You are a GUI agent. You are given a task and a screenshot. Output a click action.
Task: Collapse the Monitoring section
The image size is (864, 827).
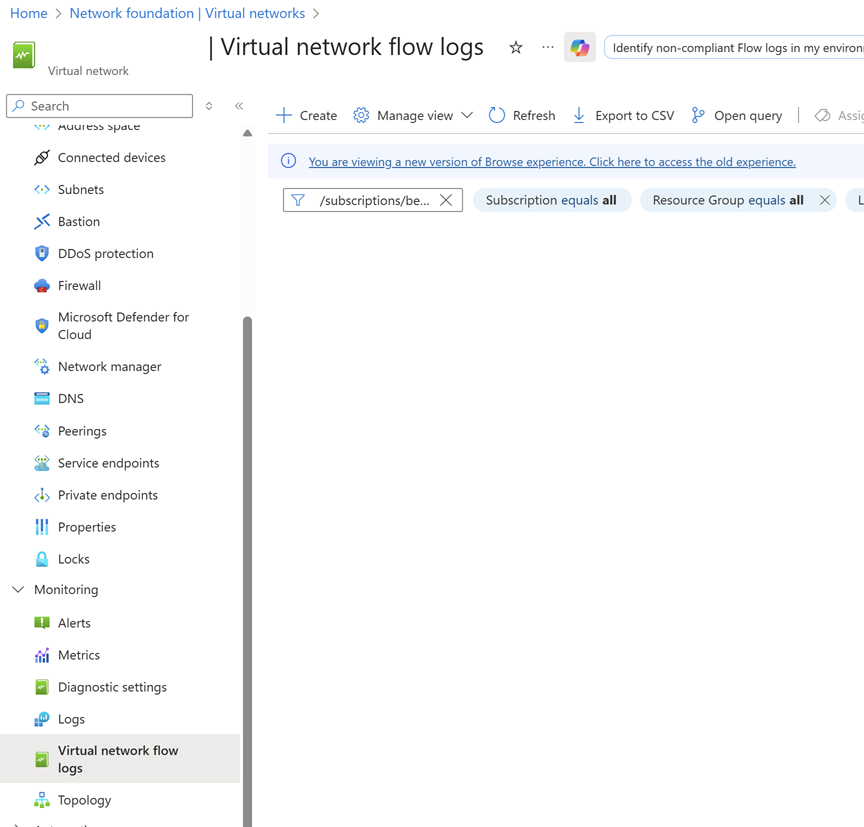coord(18,590)
